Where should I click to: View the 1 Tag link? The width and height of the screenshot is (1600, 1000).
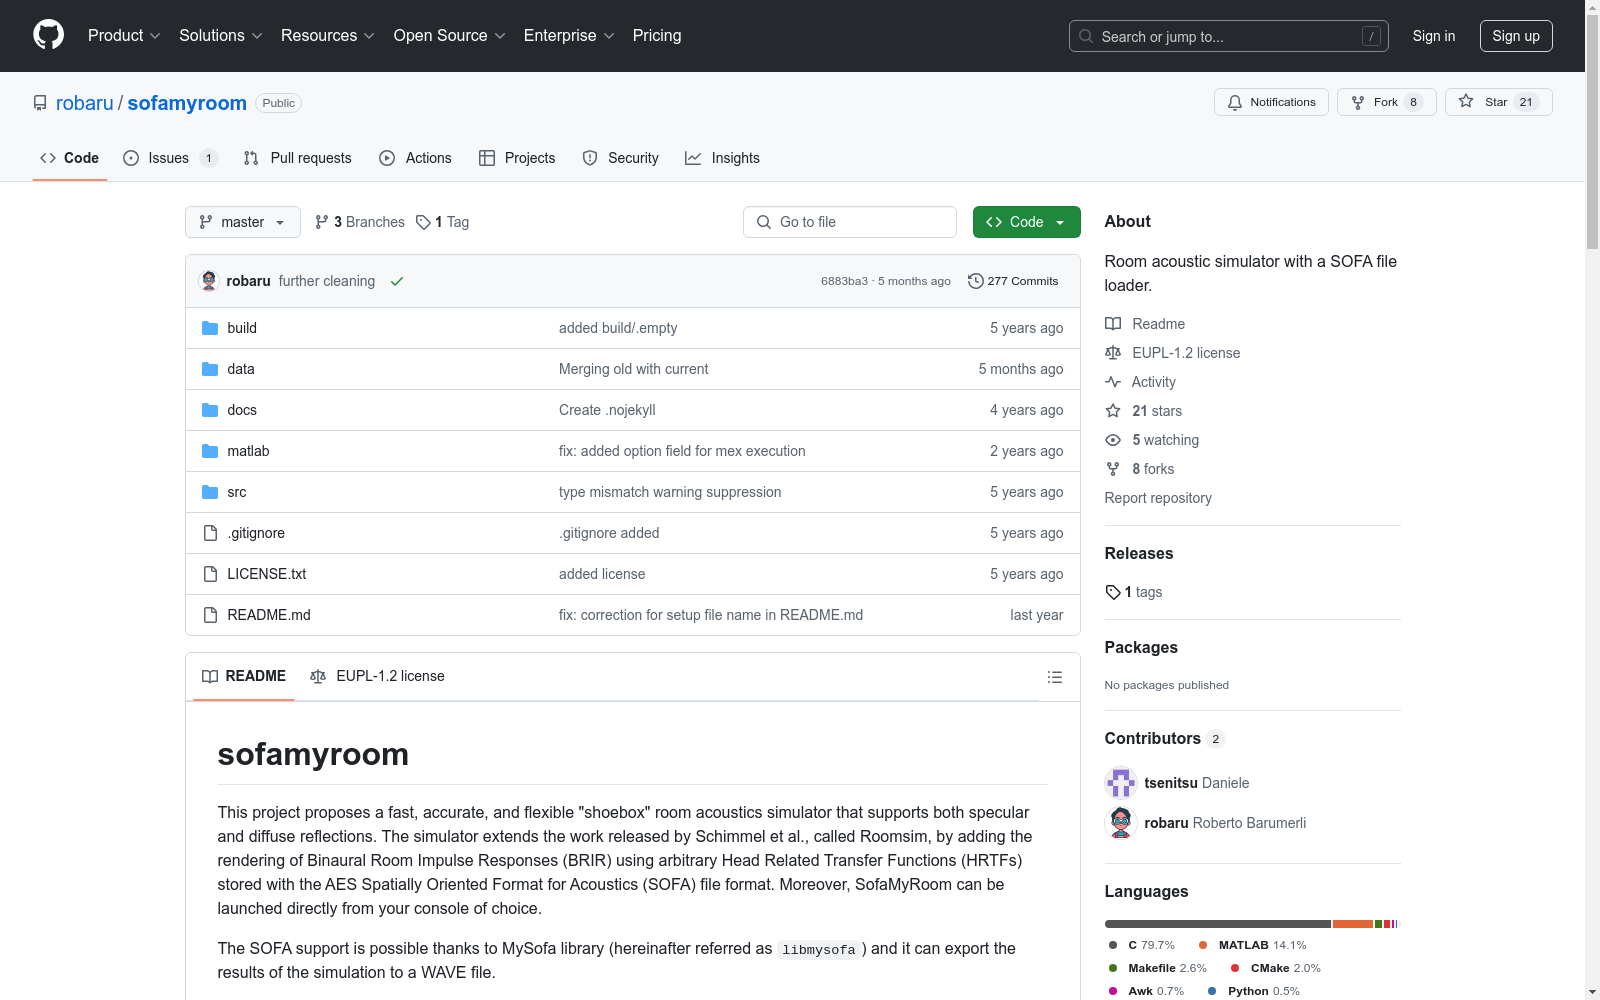tap(442, 222)
